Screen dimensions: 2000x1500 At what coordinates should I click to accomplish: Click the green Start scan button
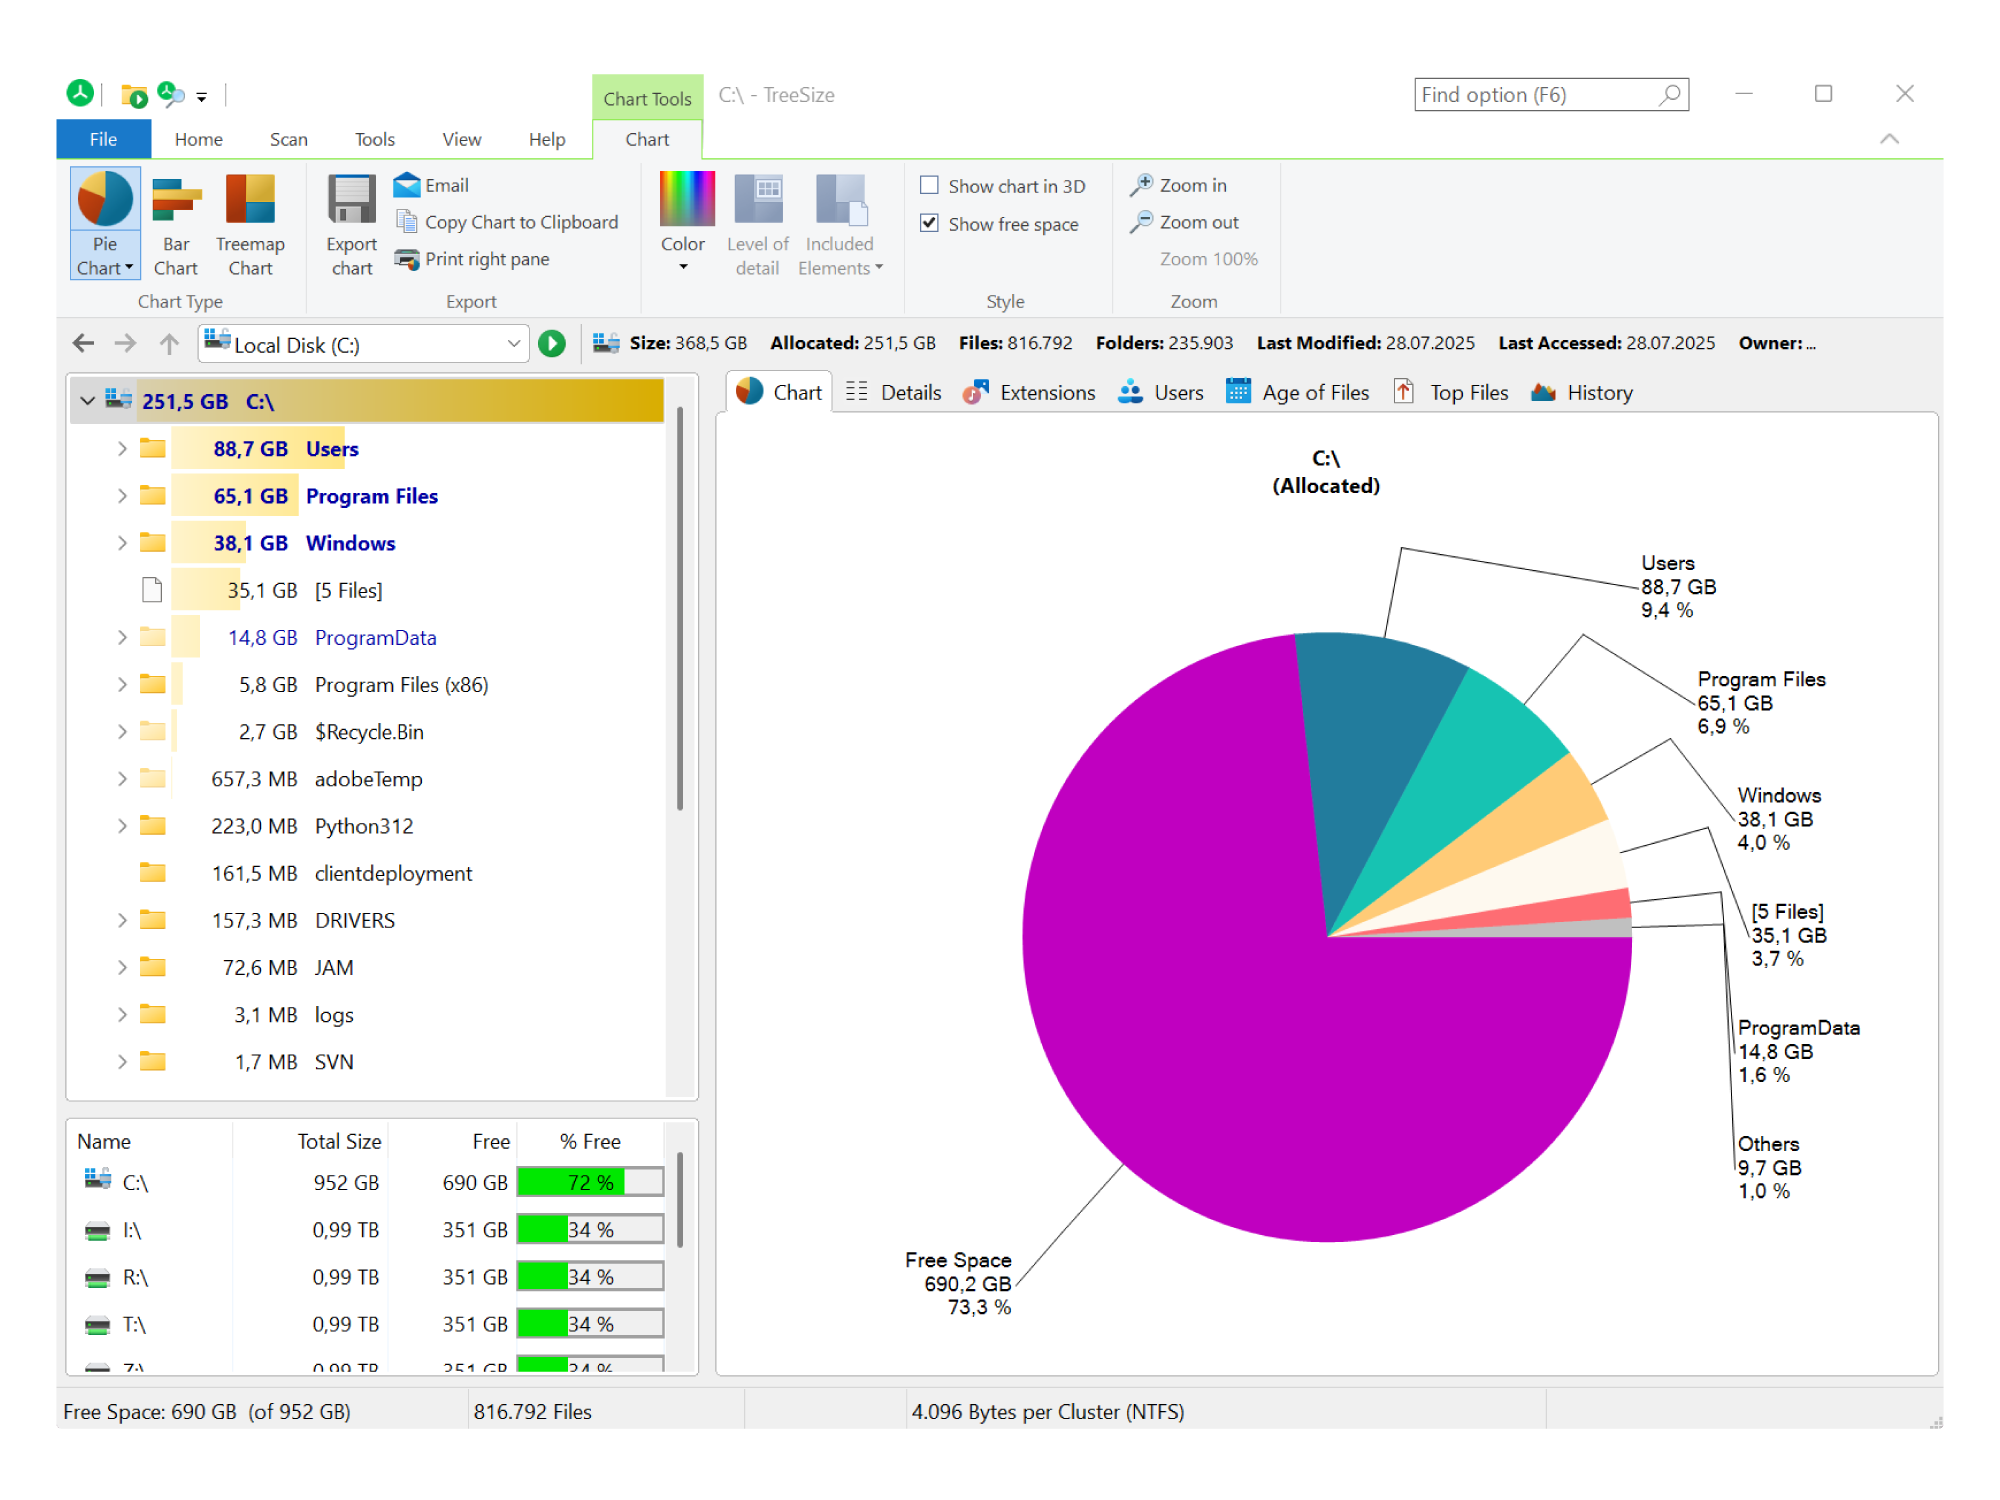click(552, 344)
